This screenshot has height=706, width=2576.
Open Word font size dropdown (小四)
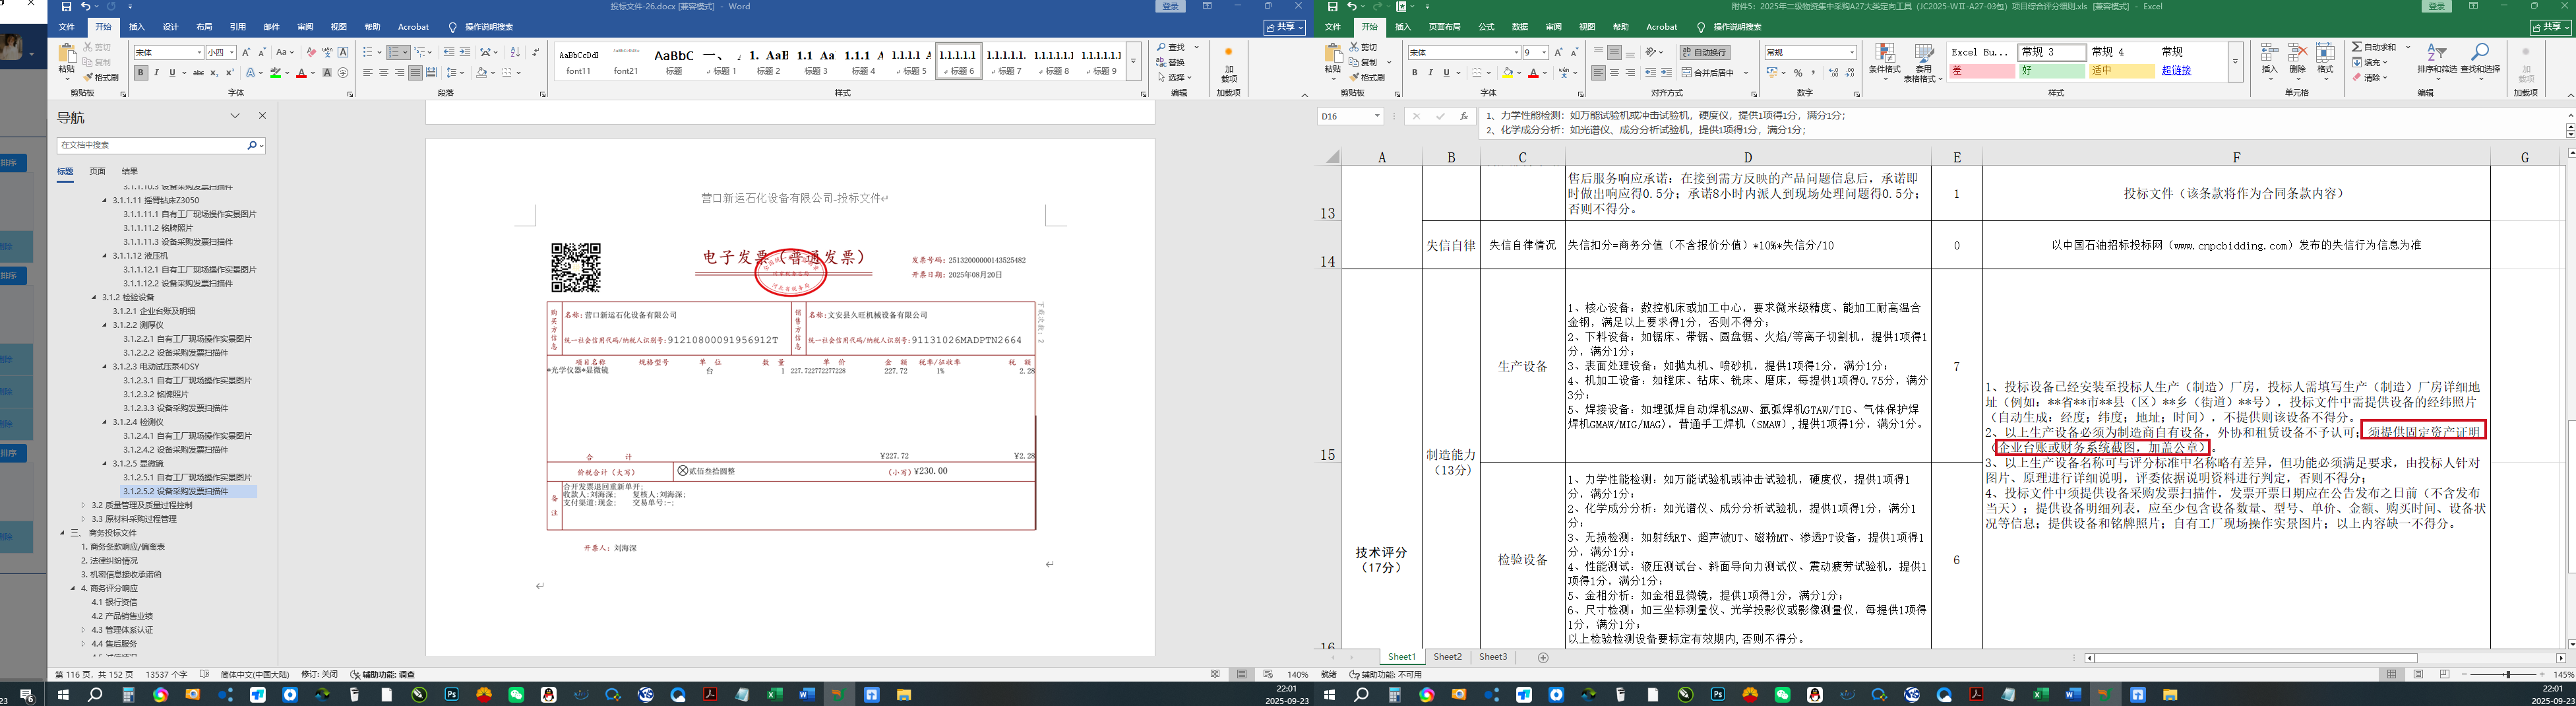pos(232,52)
